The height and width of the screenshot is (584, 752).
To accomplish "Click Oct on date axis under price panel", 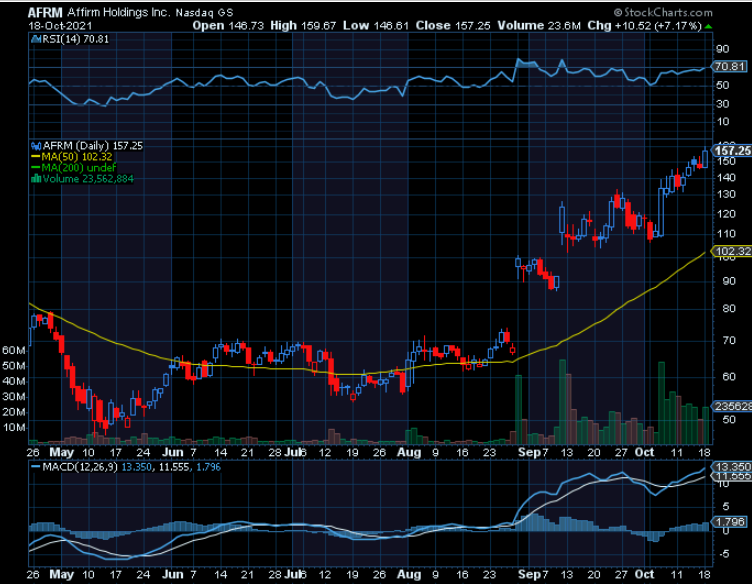I will (x=644, y=453).
